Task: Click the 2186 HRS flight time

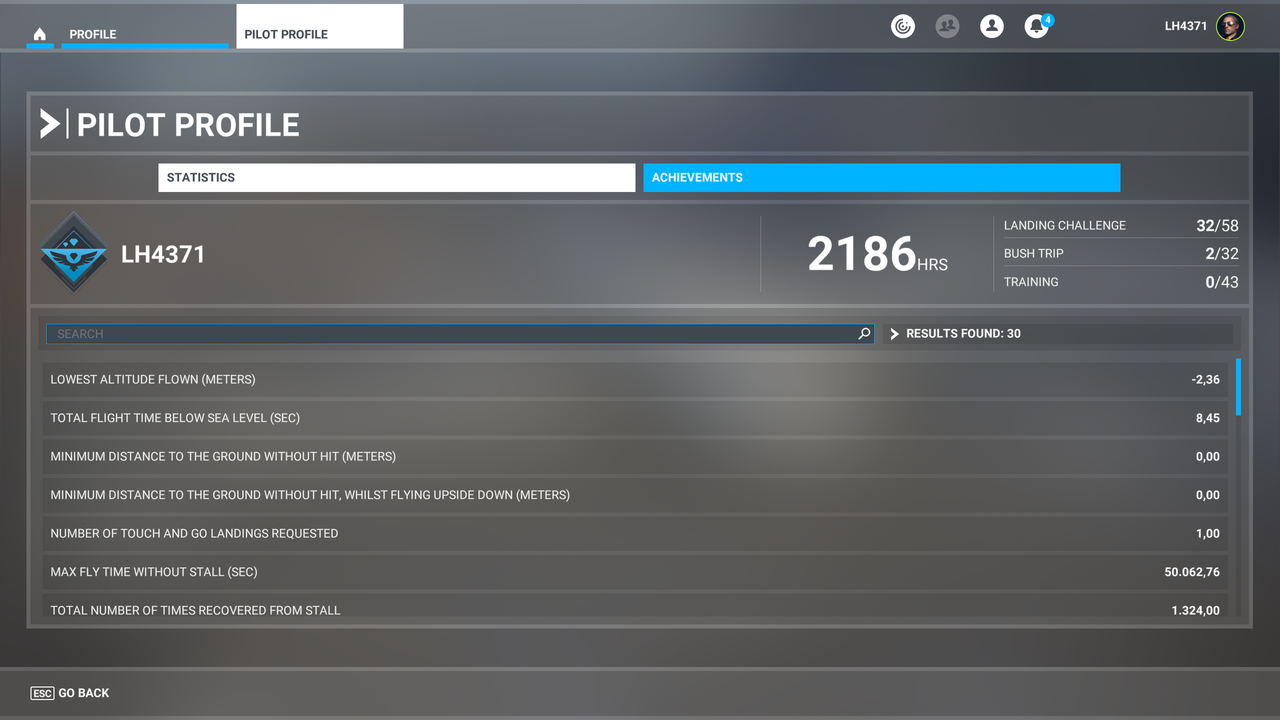Action: (x=877, y=254)
